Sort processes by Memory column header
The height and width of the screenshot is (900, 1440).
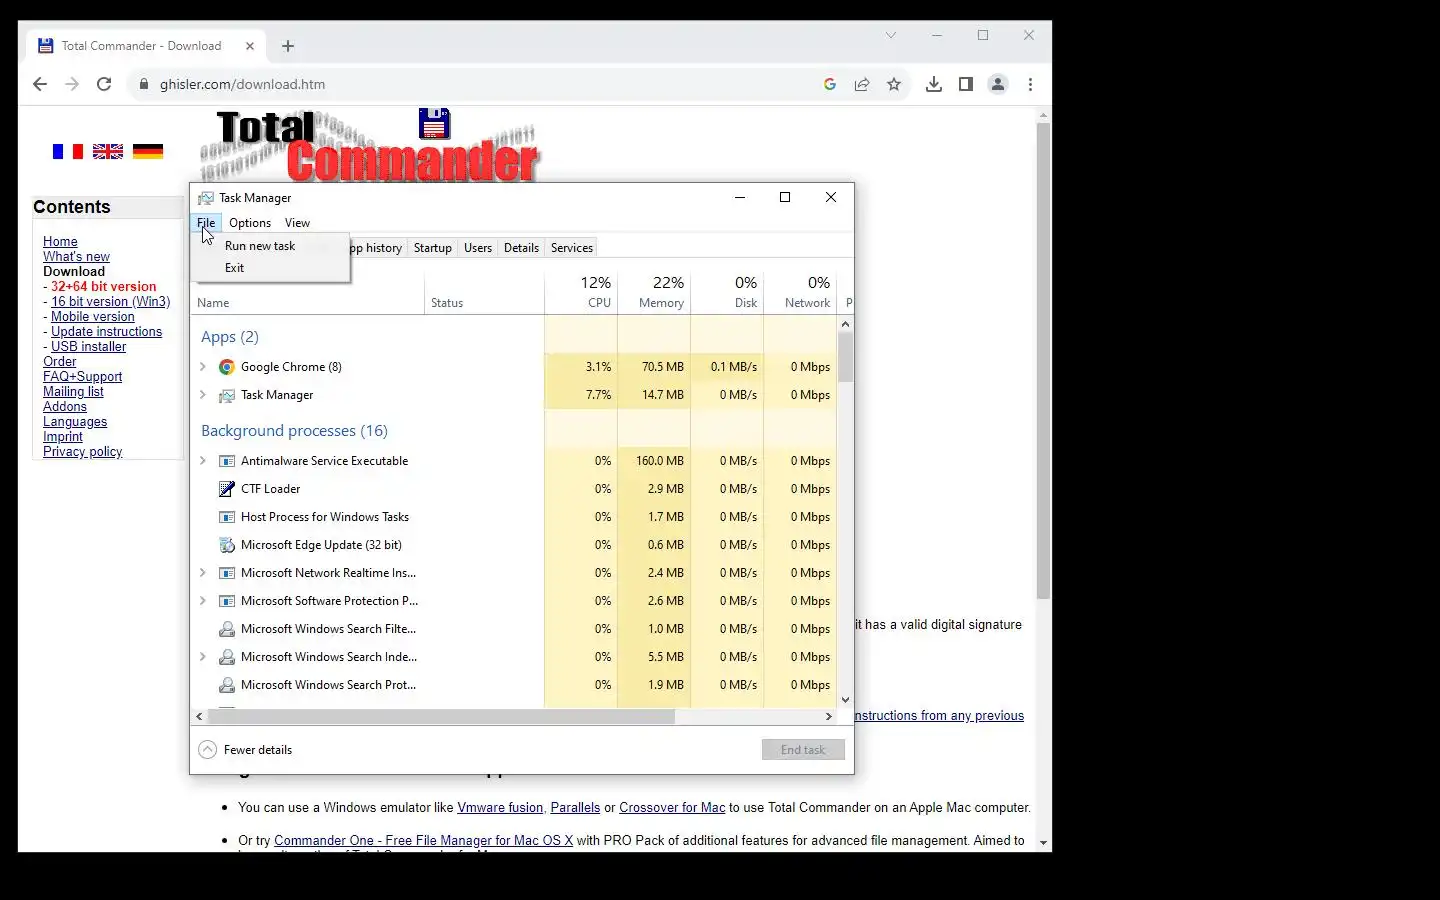tap(654, 292)
